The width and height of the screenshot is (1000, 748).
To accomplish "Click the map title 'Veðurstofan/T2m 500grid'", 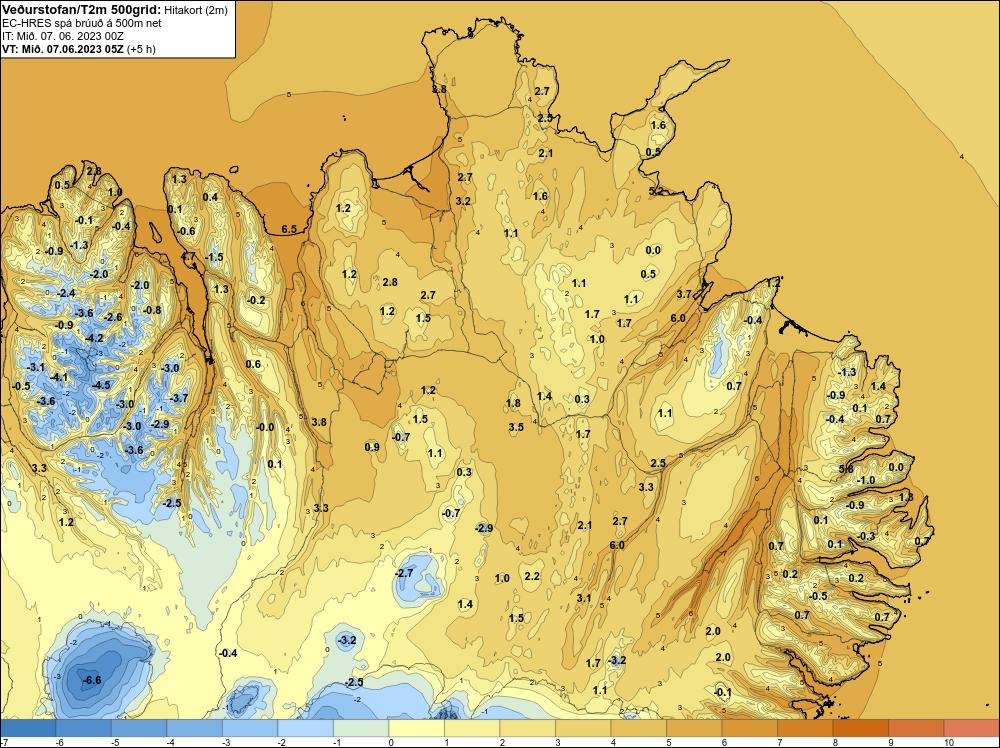I will pyautogui.click(x=81, y=9).
